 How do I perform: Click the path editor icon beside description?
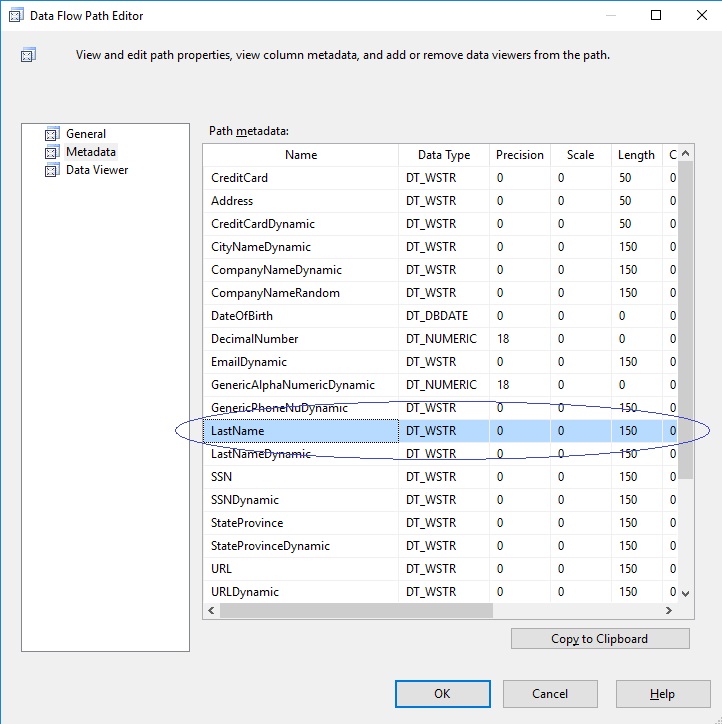[28, 54]
